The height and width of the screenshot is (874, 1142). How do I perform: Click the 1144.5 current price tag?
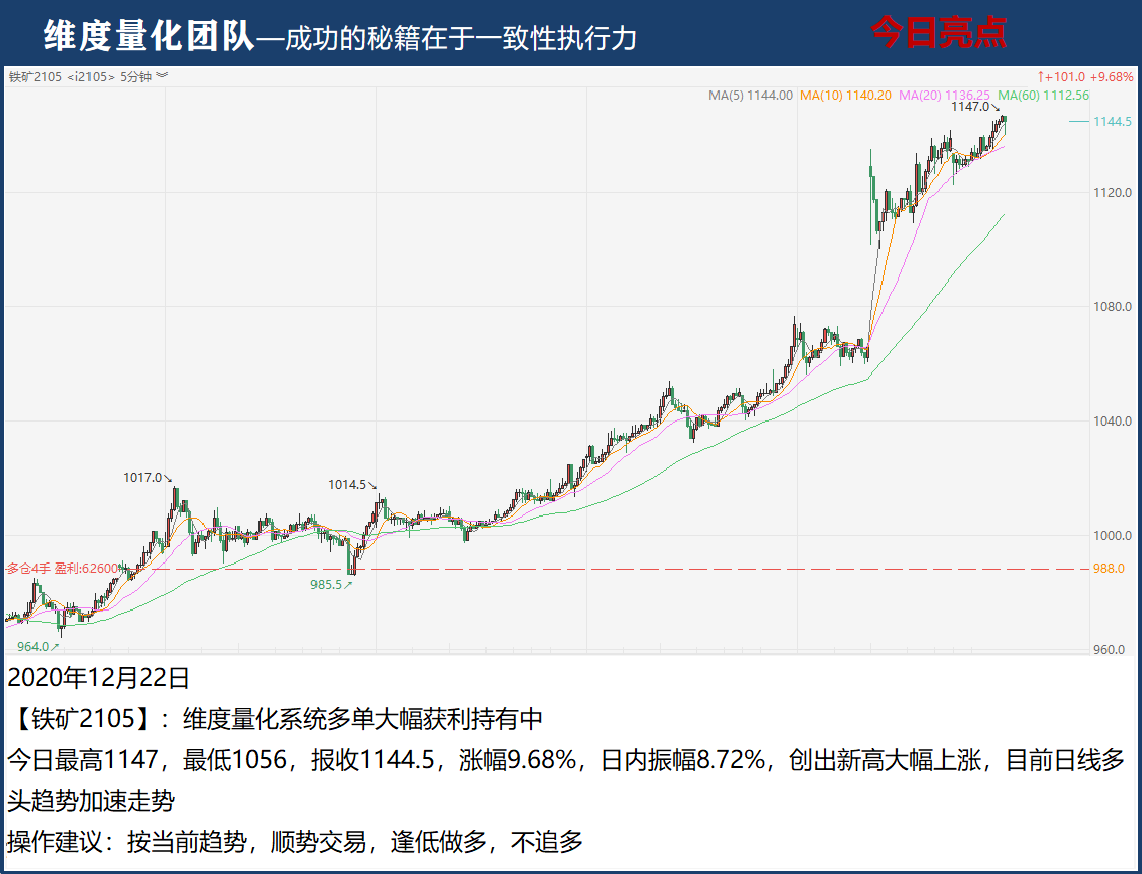point(1112,121)
